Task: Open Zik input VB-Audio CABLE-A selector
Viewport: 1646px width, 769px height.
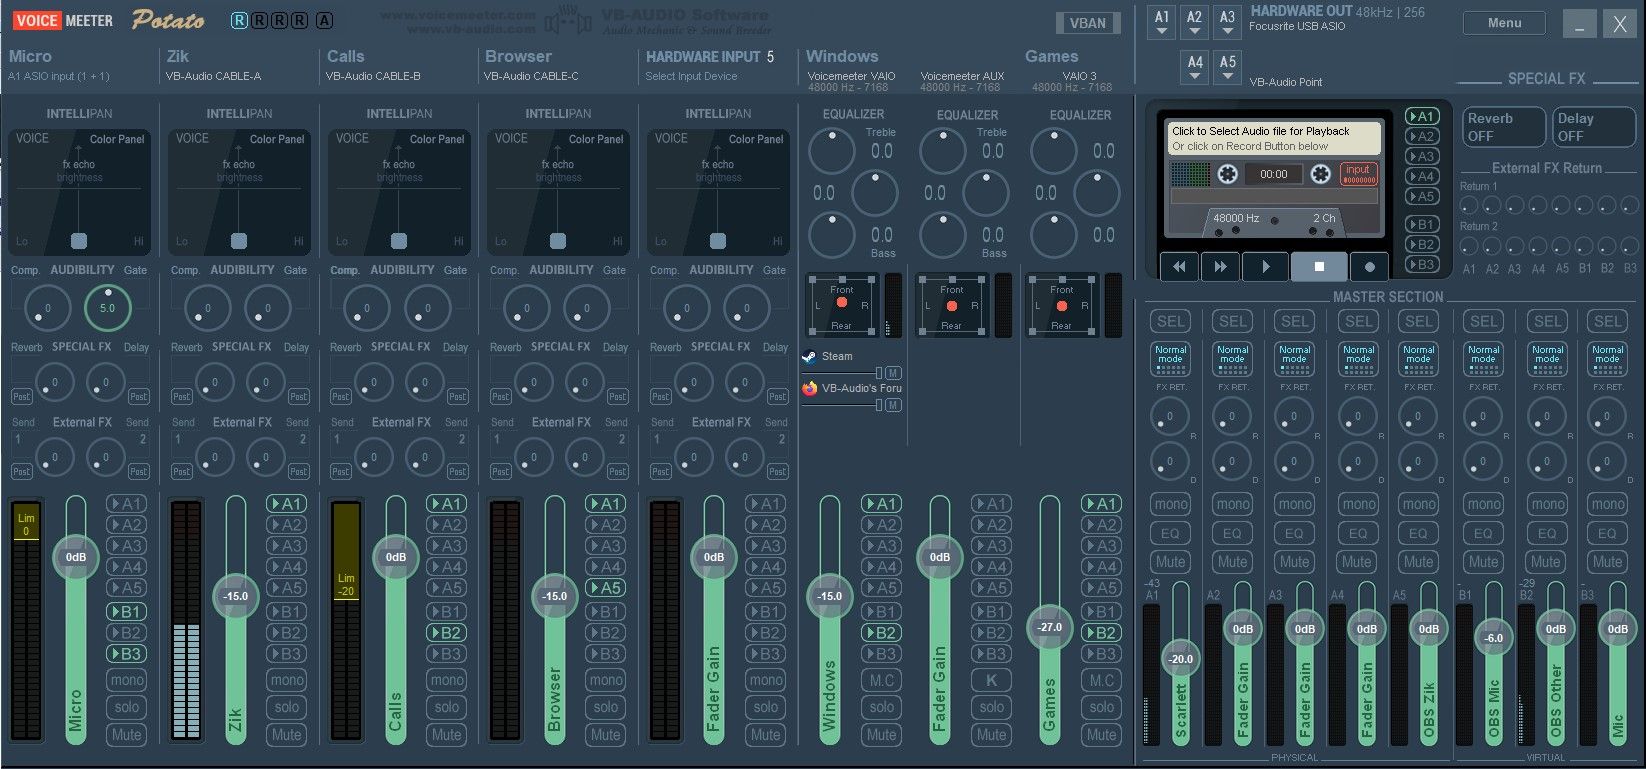Action: click(213, 76)
